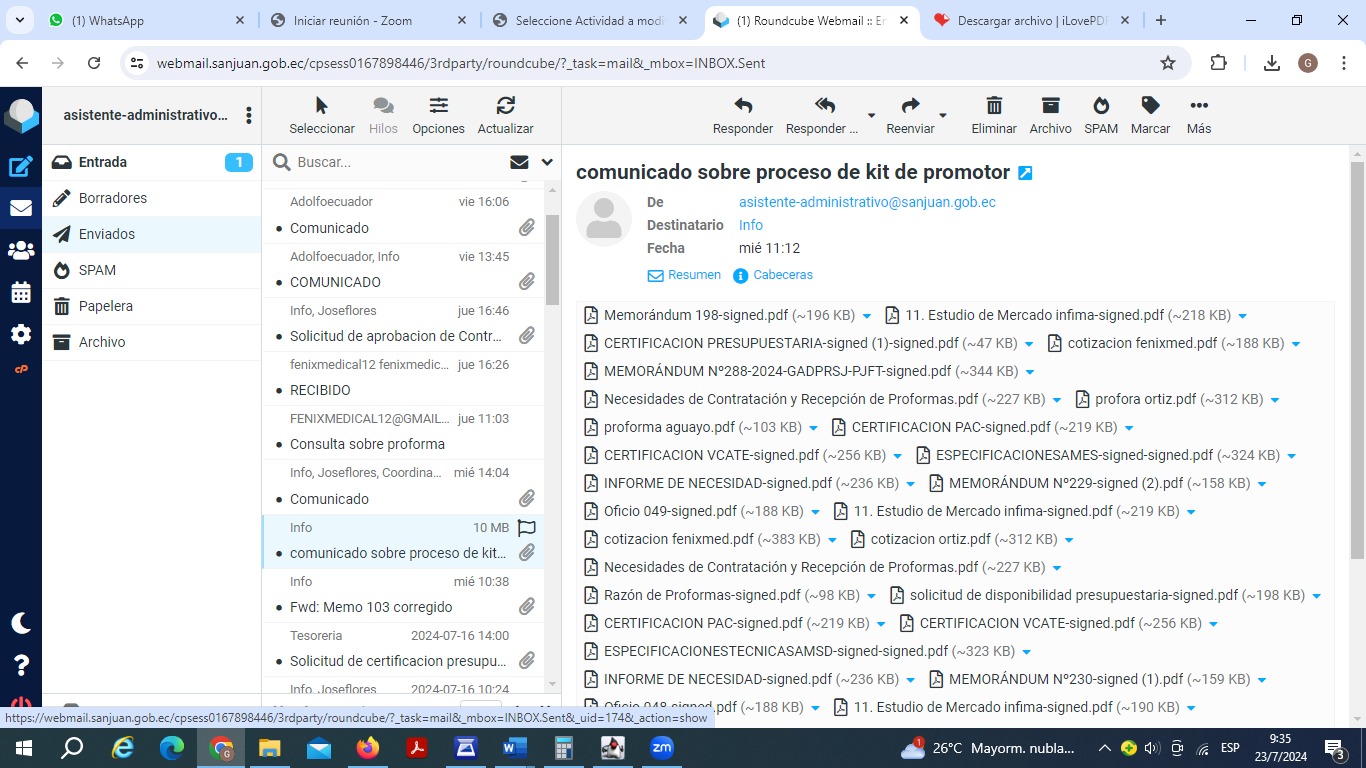Click Actualizar to refresh mail list

click(505, 106)
